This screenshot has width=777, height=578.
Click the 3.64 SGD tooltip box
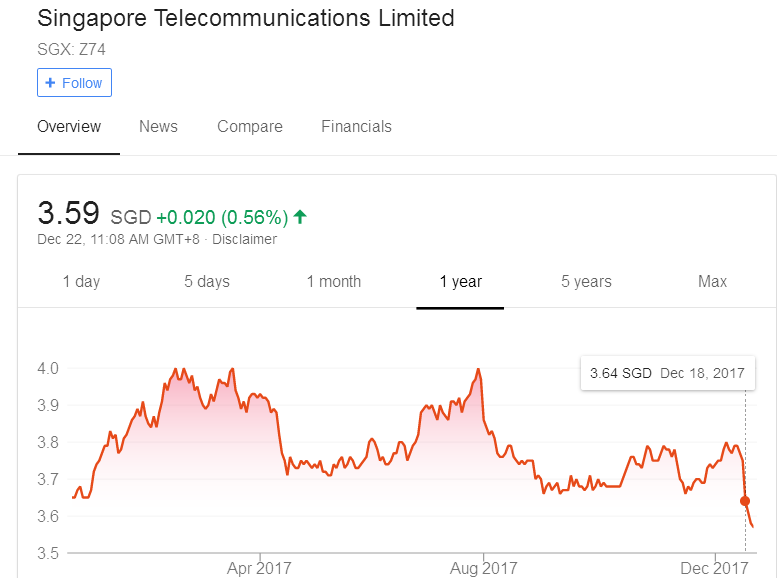(667, 373)
